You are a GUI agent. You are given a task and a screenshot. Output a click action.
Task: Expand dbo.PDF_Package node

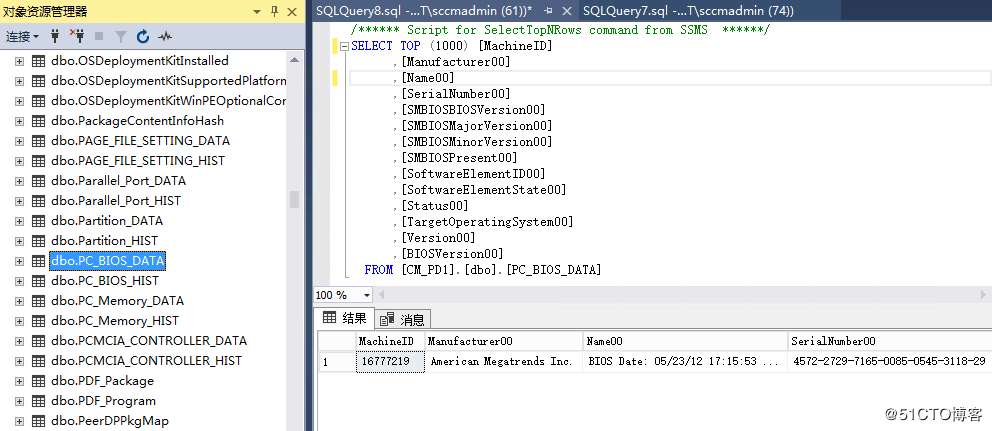[20, 381]
